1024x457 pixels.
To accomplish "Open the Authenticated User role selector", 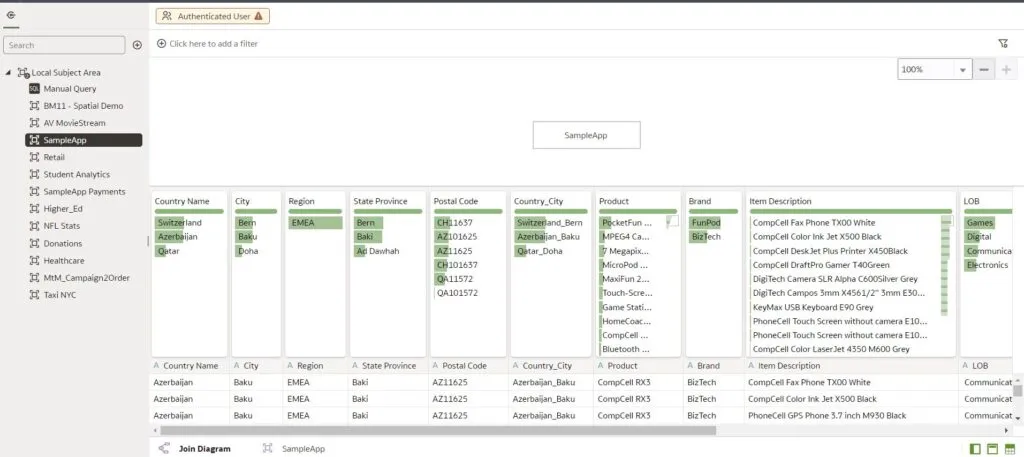I will tap(212, 16).
